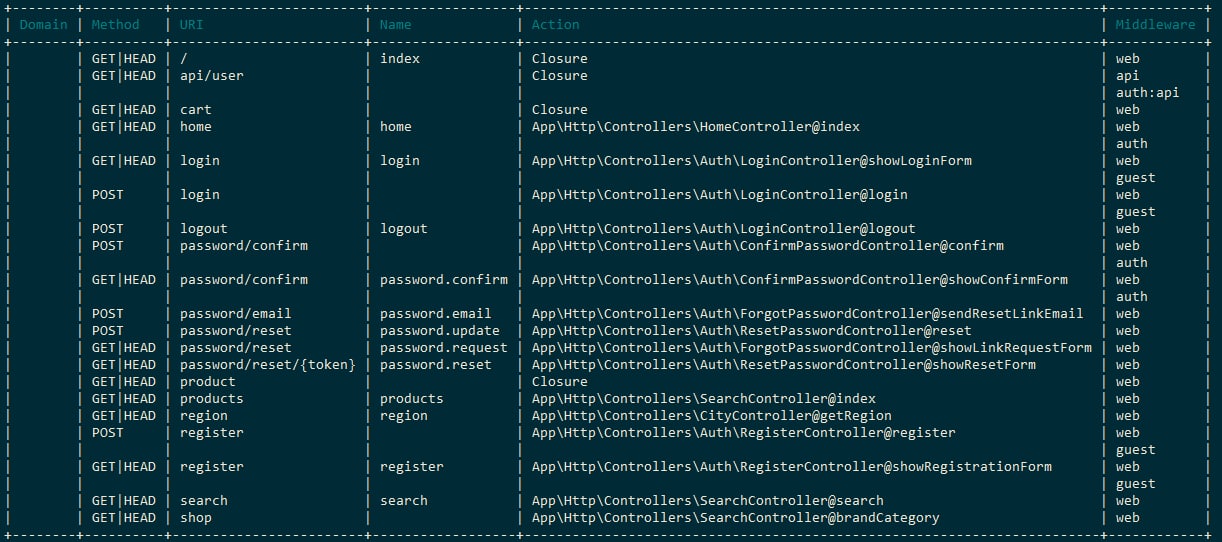
Task: Select the password/reset/{token} URI
Action: click(268, 365)
